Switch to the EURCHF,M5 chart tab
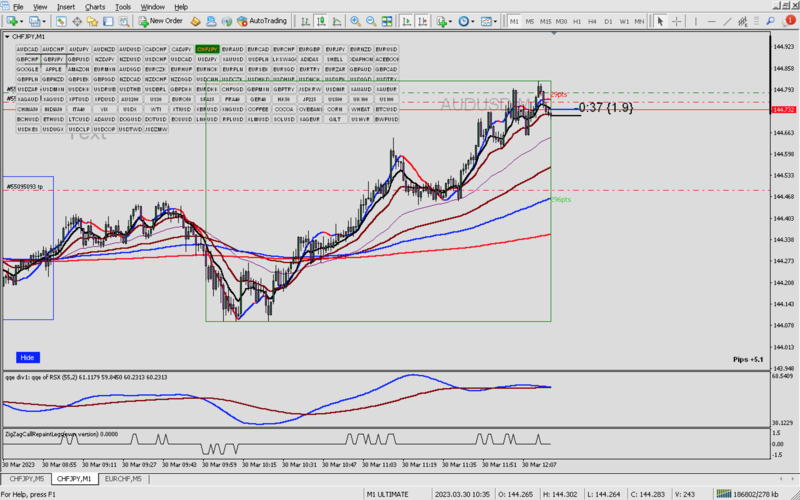The height and width of the screenshot is (500, 800). click(123, 479)
